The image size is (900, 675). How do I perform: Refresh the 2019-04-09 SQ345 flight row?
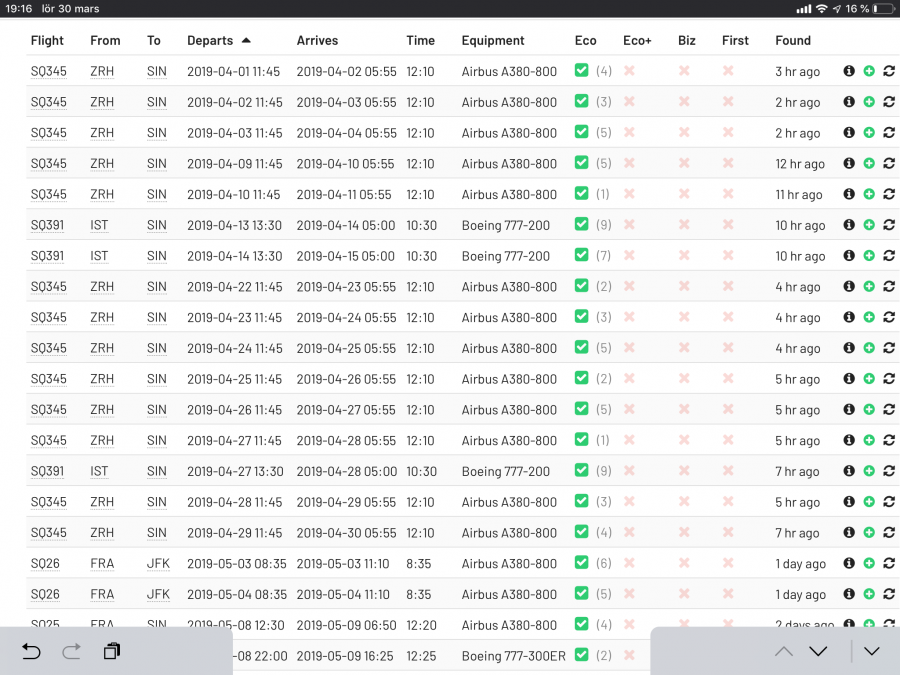coord(888,163)
